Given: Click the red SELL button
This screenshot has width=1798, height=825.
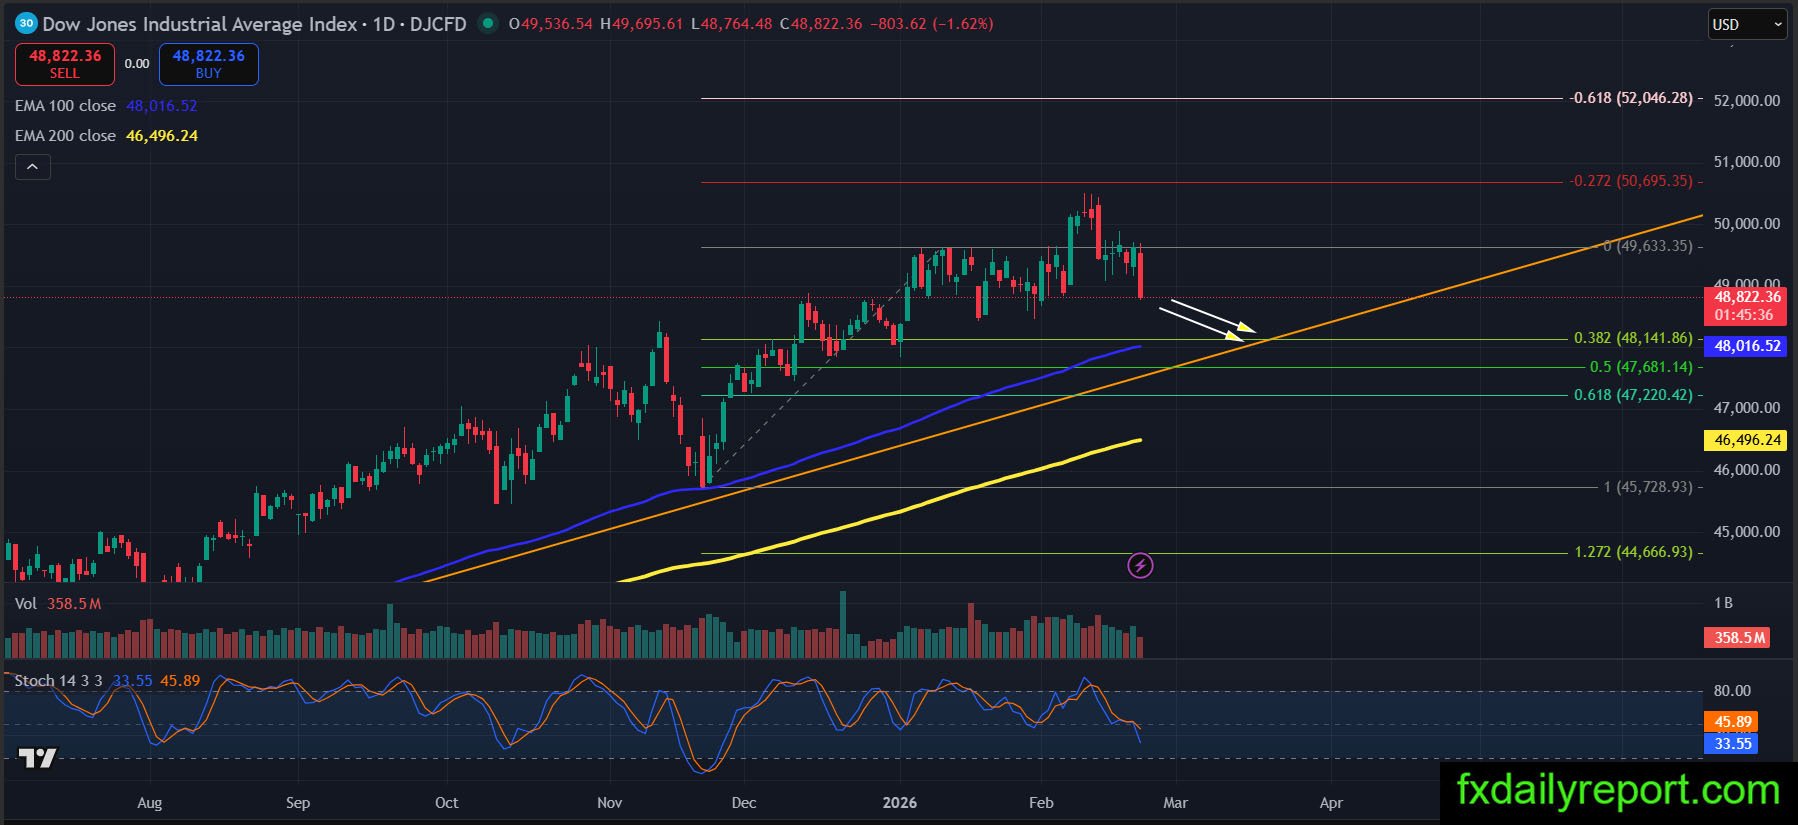Looking at the screenshot, I should [65, 64].
